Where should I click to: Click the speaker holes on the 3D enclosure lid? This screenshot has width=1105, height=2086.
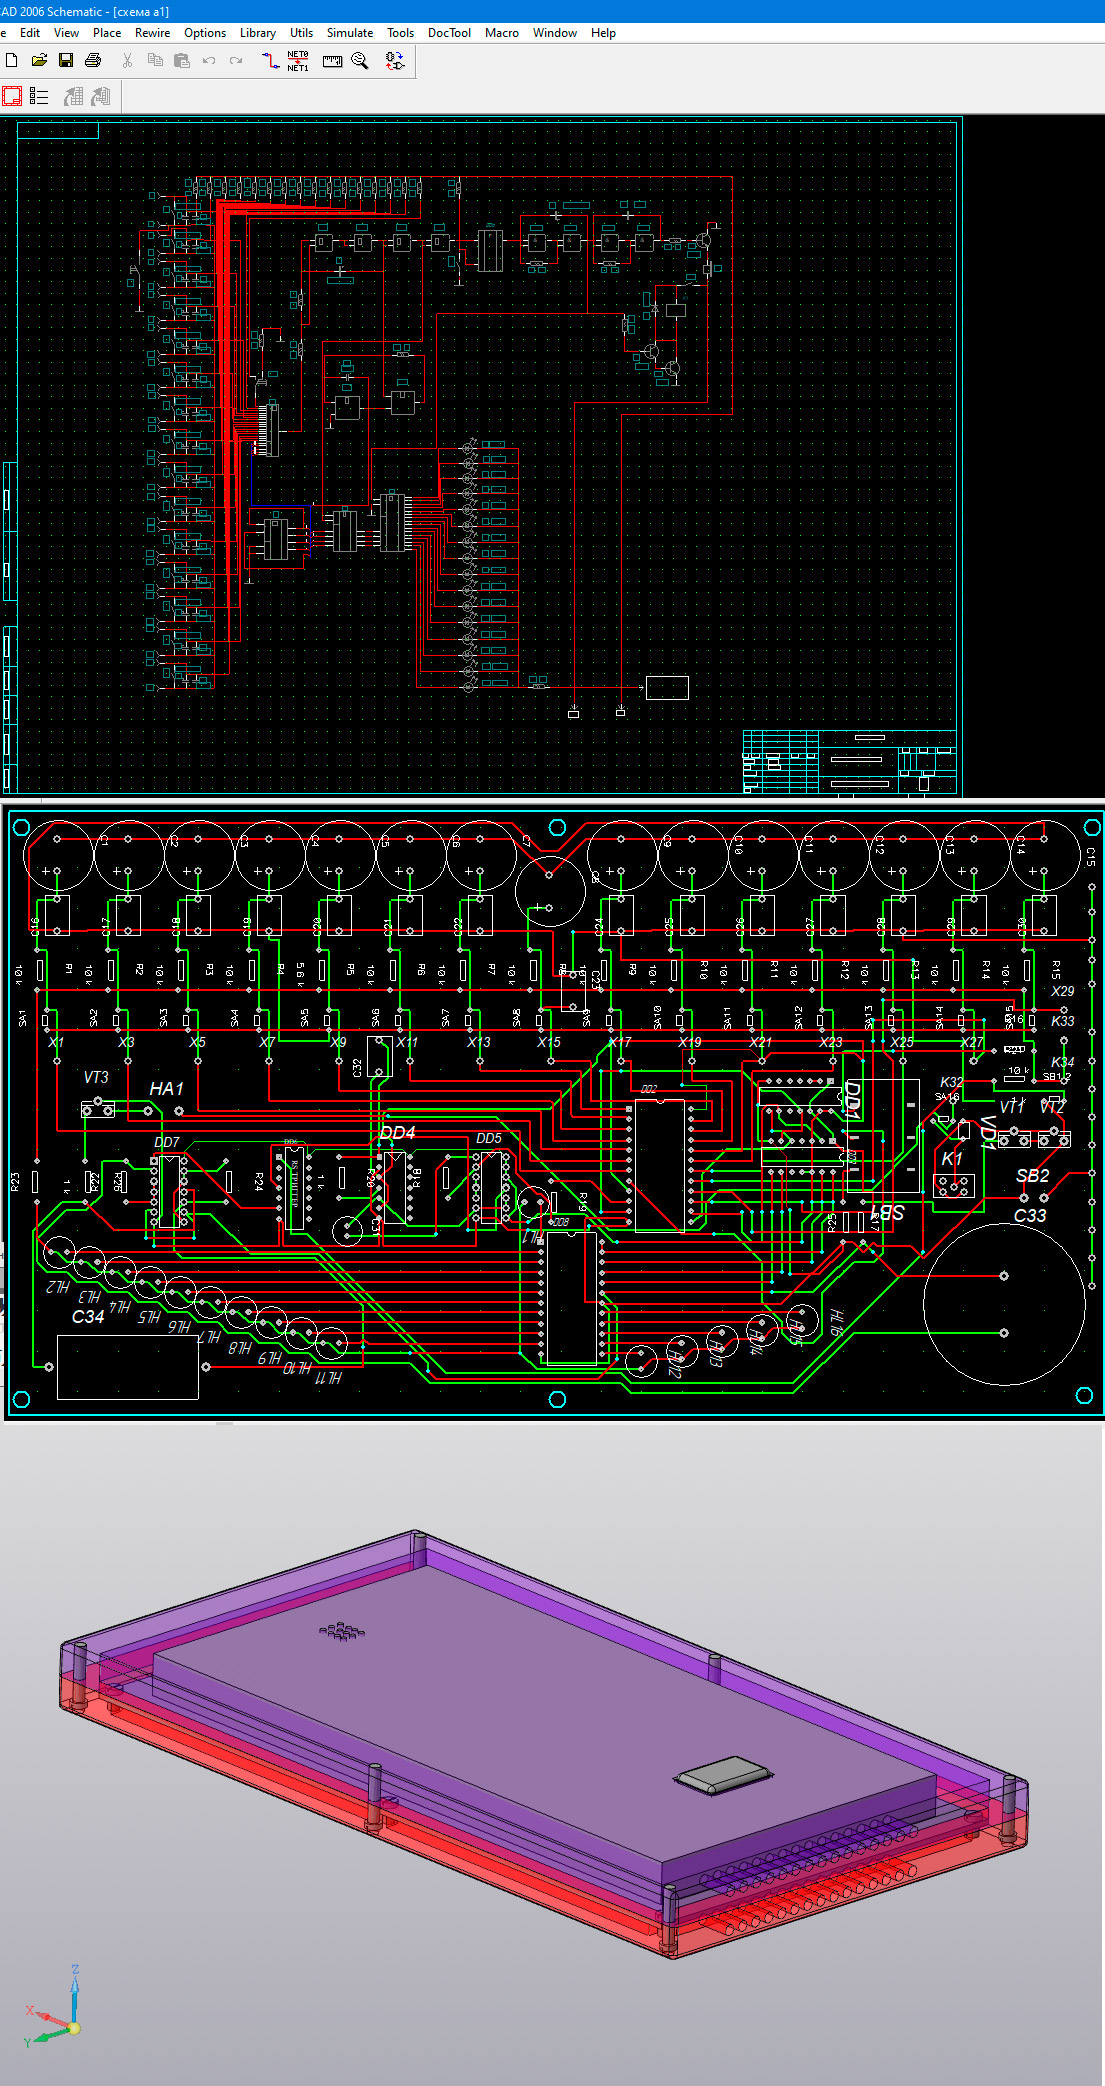[342, 1631]
